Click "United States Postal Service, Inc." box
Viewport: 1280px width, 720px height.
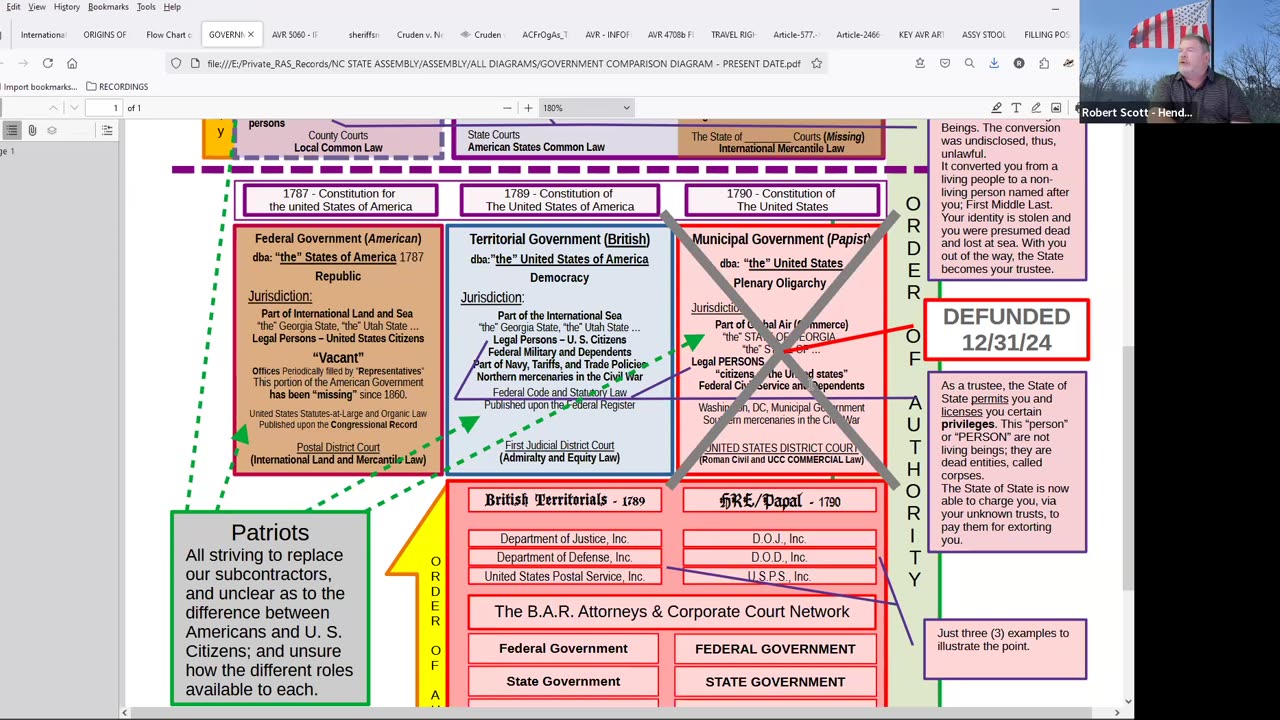coord(565,576)
